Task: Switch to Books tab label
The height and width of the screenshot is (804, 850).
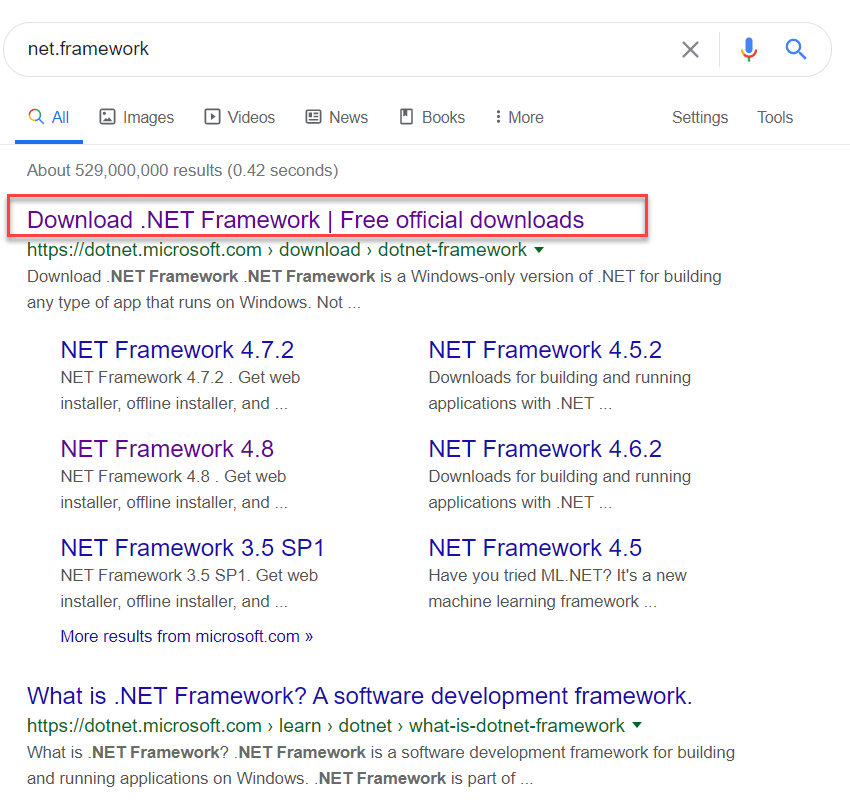Action: click(443, 118)
